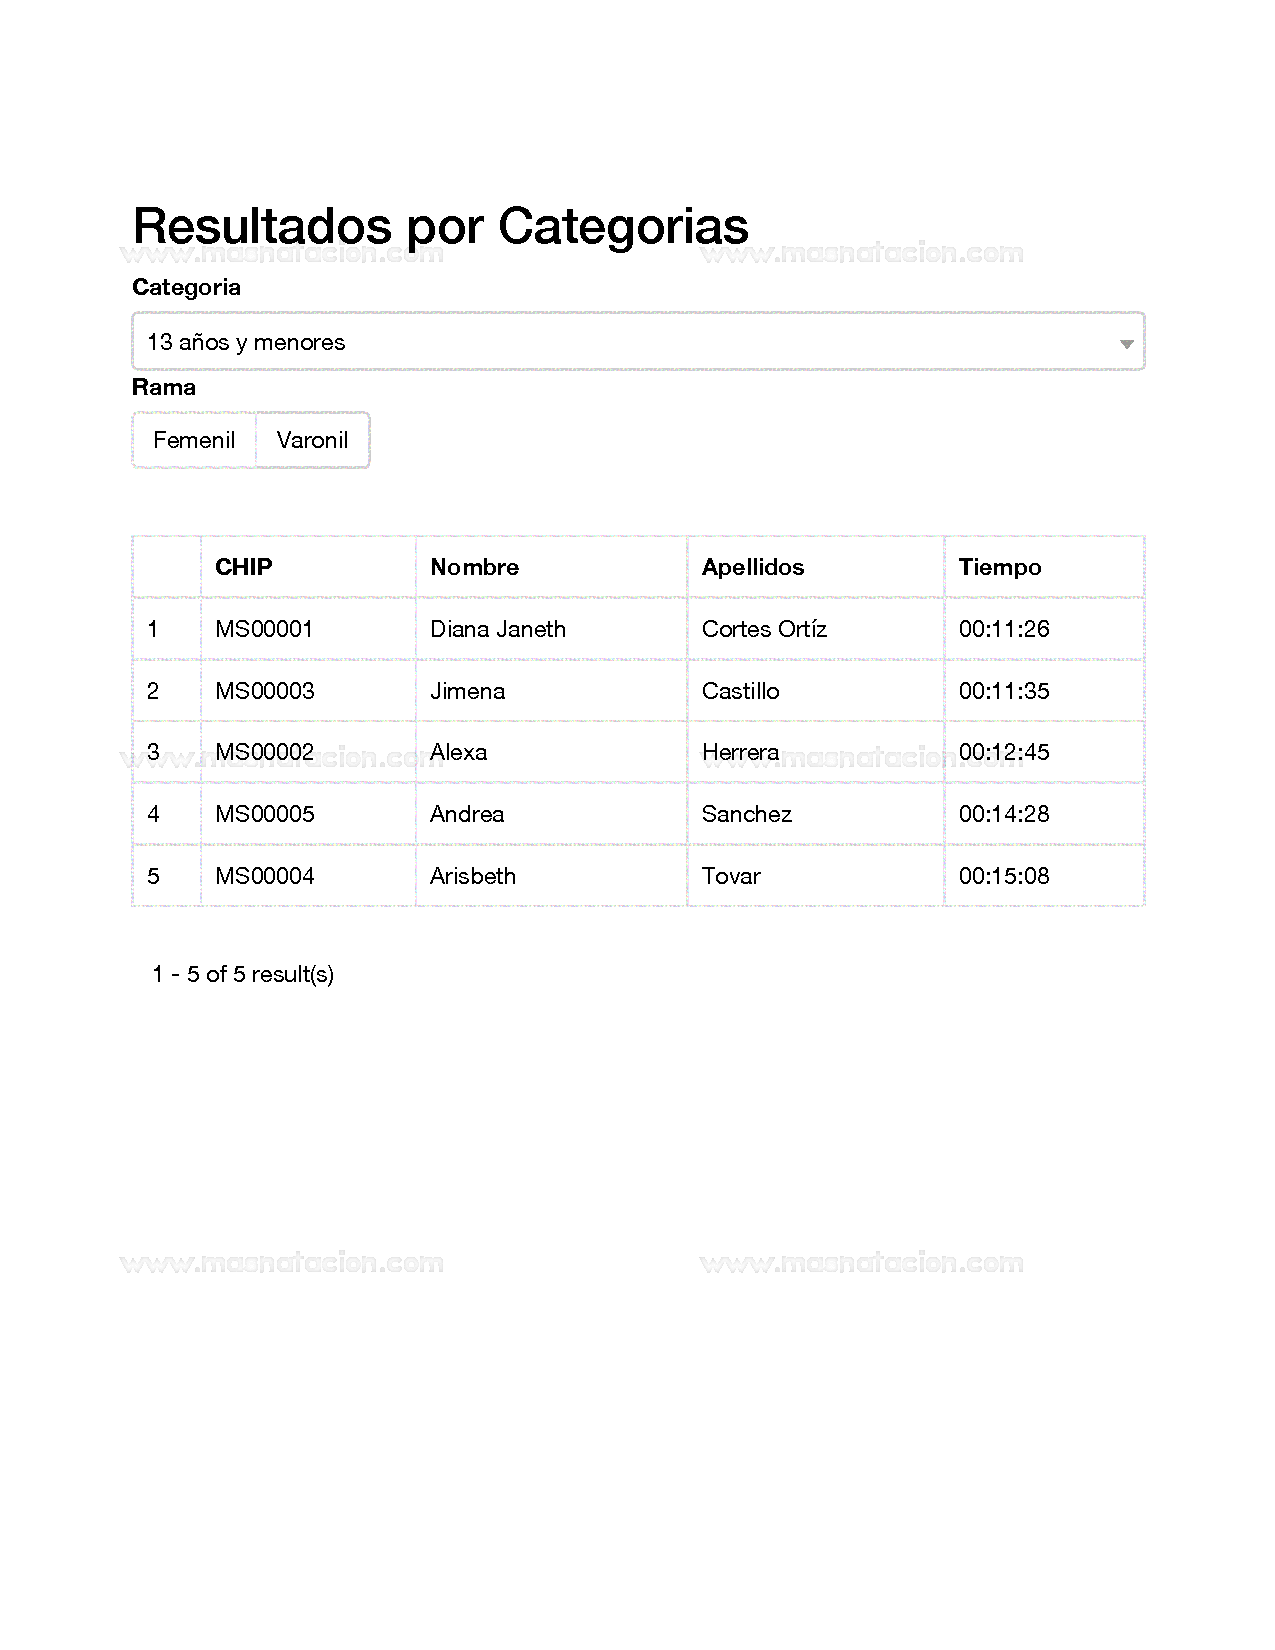Select the Femenil branch toggle
This screenshot has height=1650, width=1275.
click(x=194, y=440)
